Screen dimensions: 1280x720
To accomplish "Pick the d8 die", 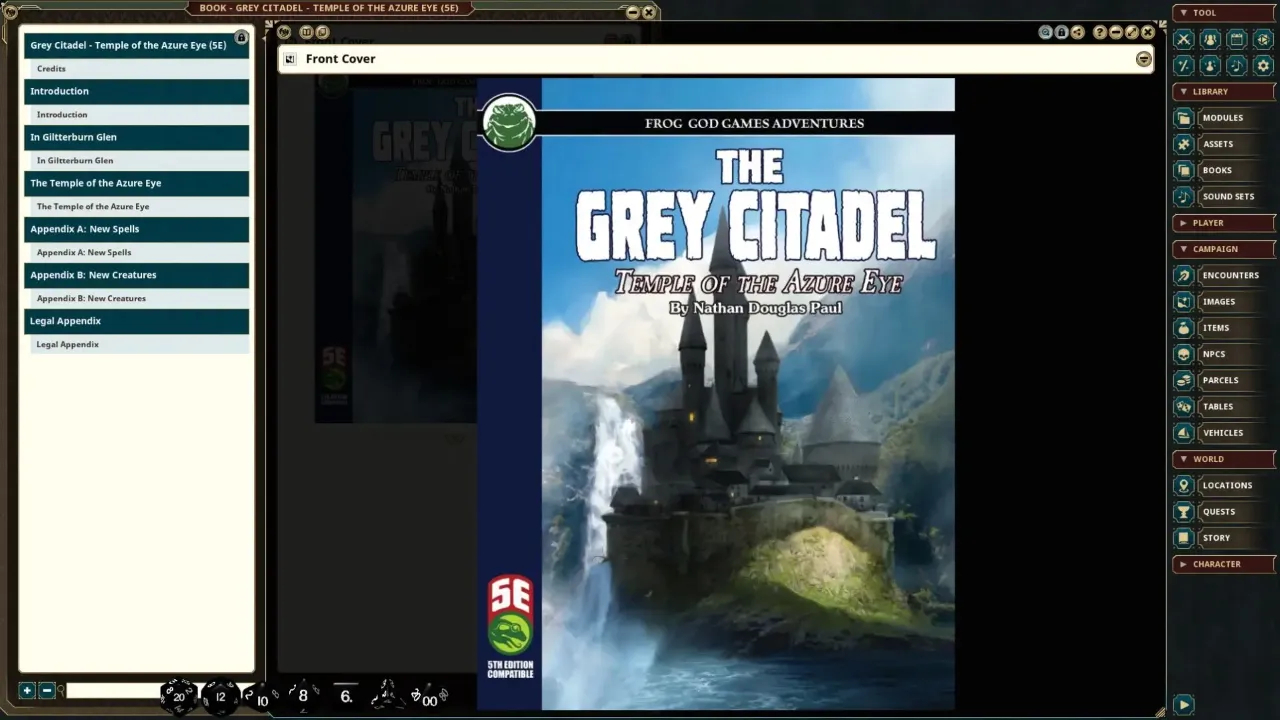I will click(304, 695).
